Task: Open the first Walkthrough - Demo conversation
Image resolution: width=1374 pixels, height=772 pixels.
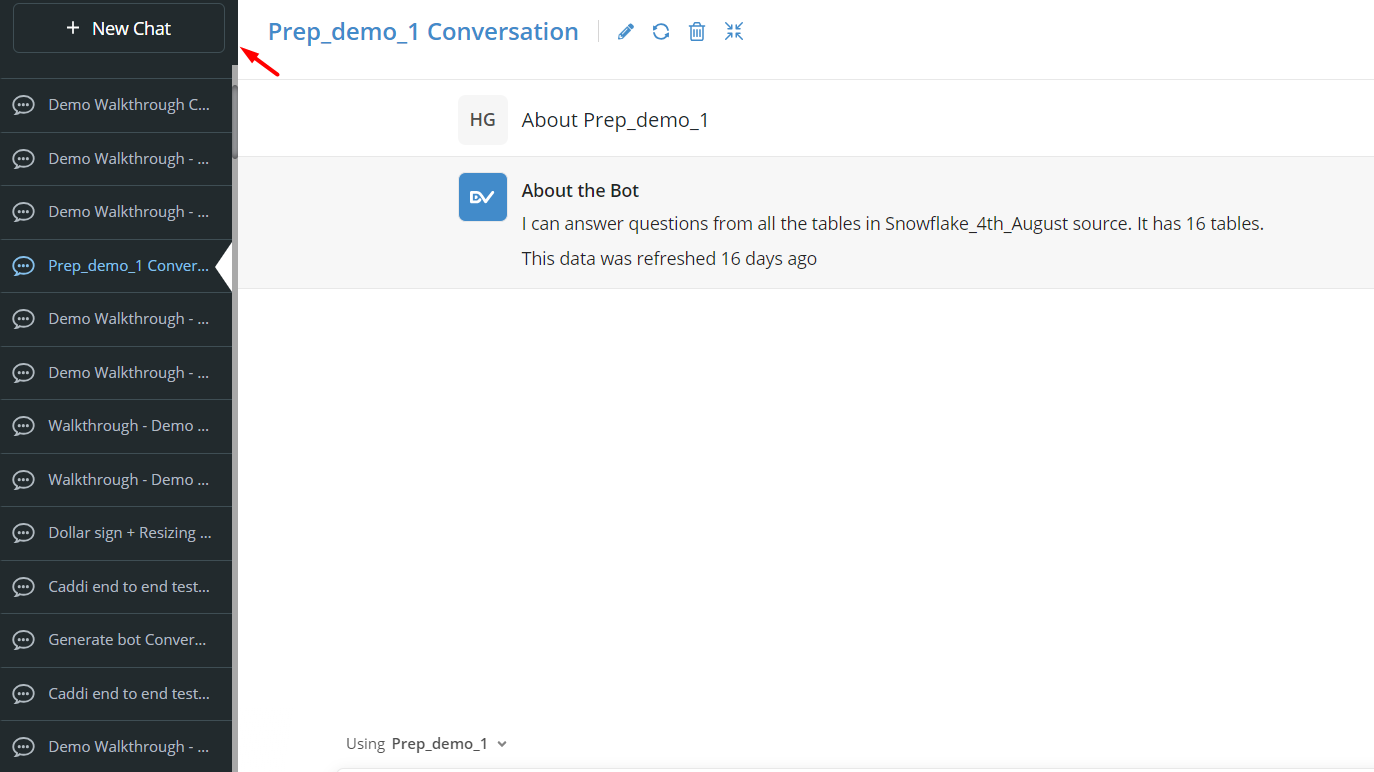Action: 116,426
